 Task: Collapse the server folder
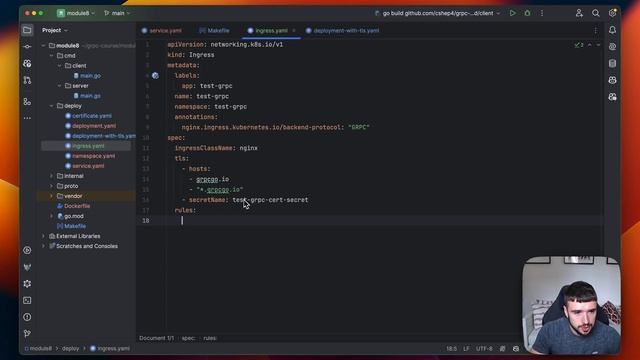pos(60,86)
